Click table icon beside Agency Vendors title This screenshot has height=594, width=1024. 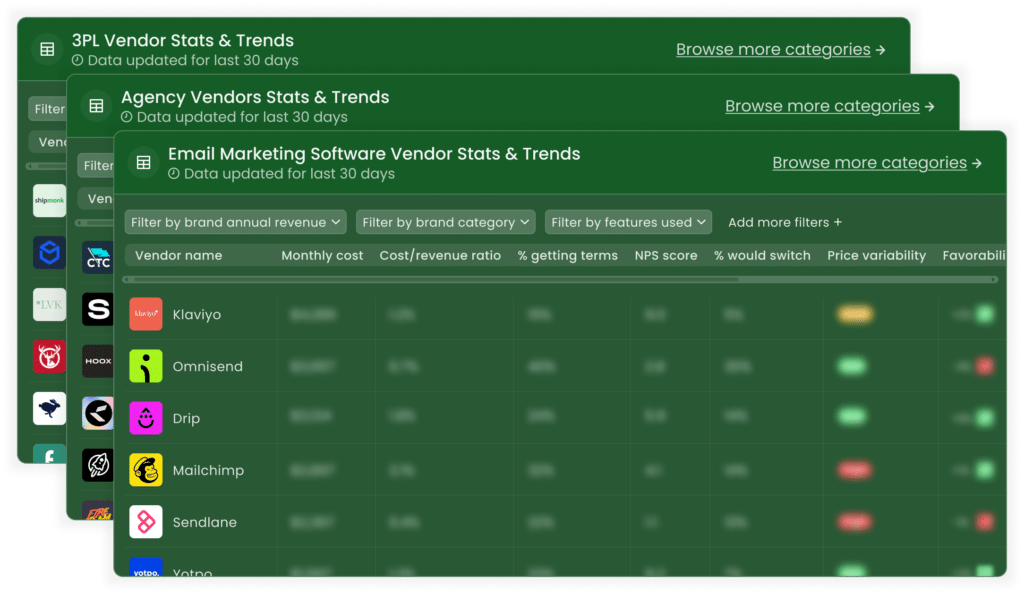point(97,106)
